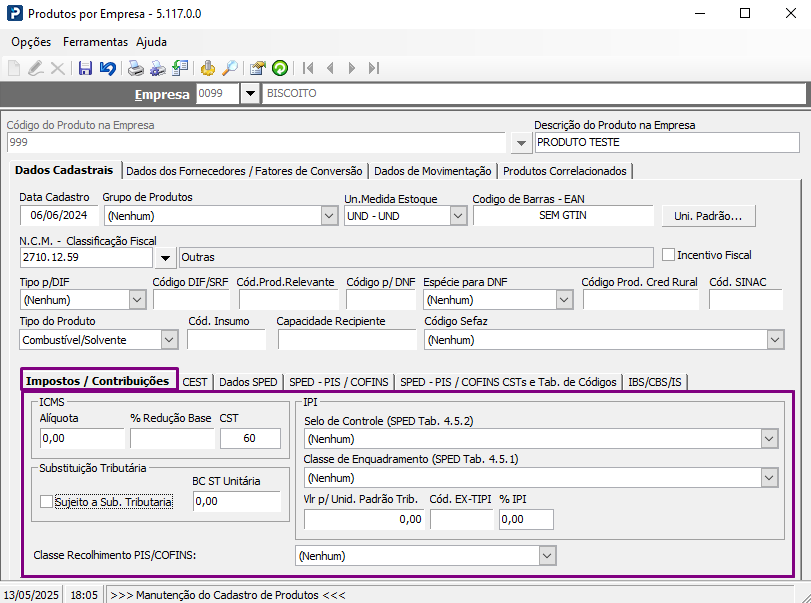The image size is (811, 603).
Task: Click the Uni. Padrão... button
Action: (x=708, y=216)
